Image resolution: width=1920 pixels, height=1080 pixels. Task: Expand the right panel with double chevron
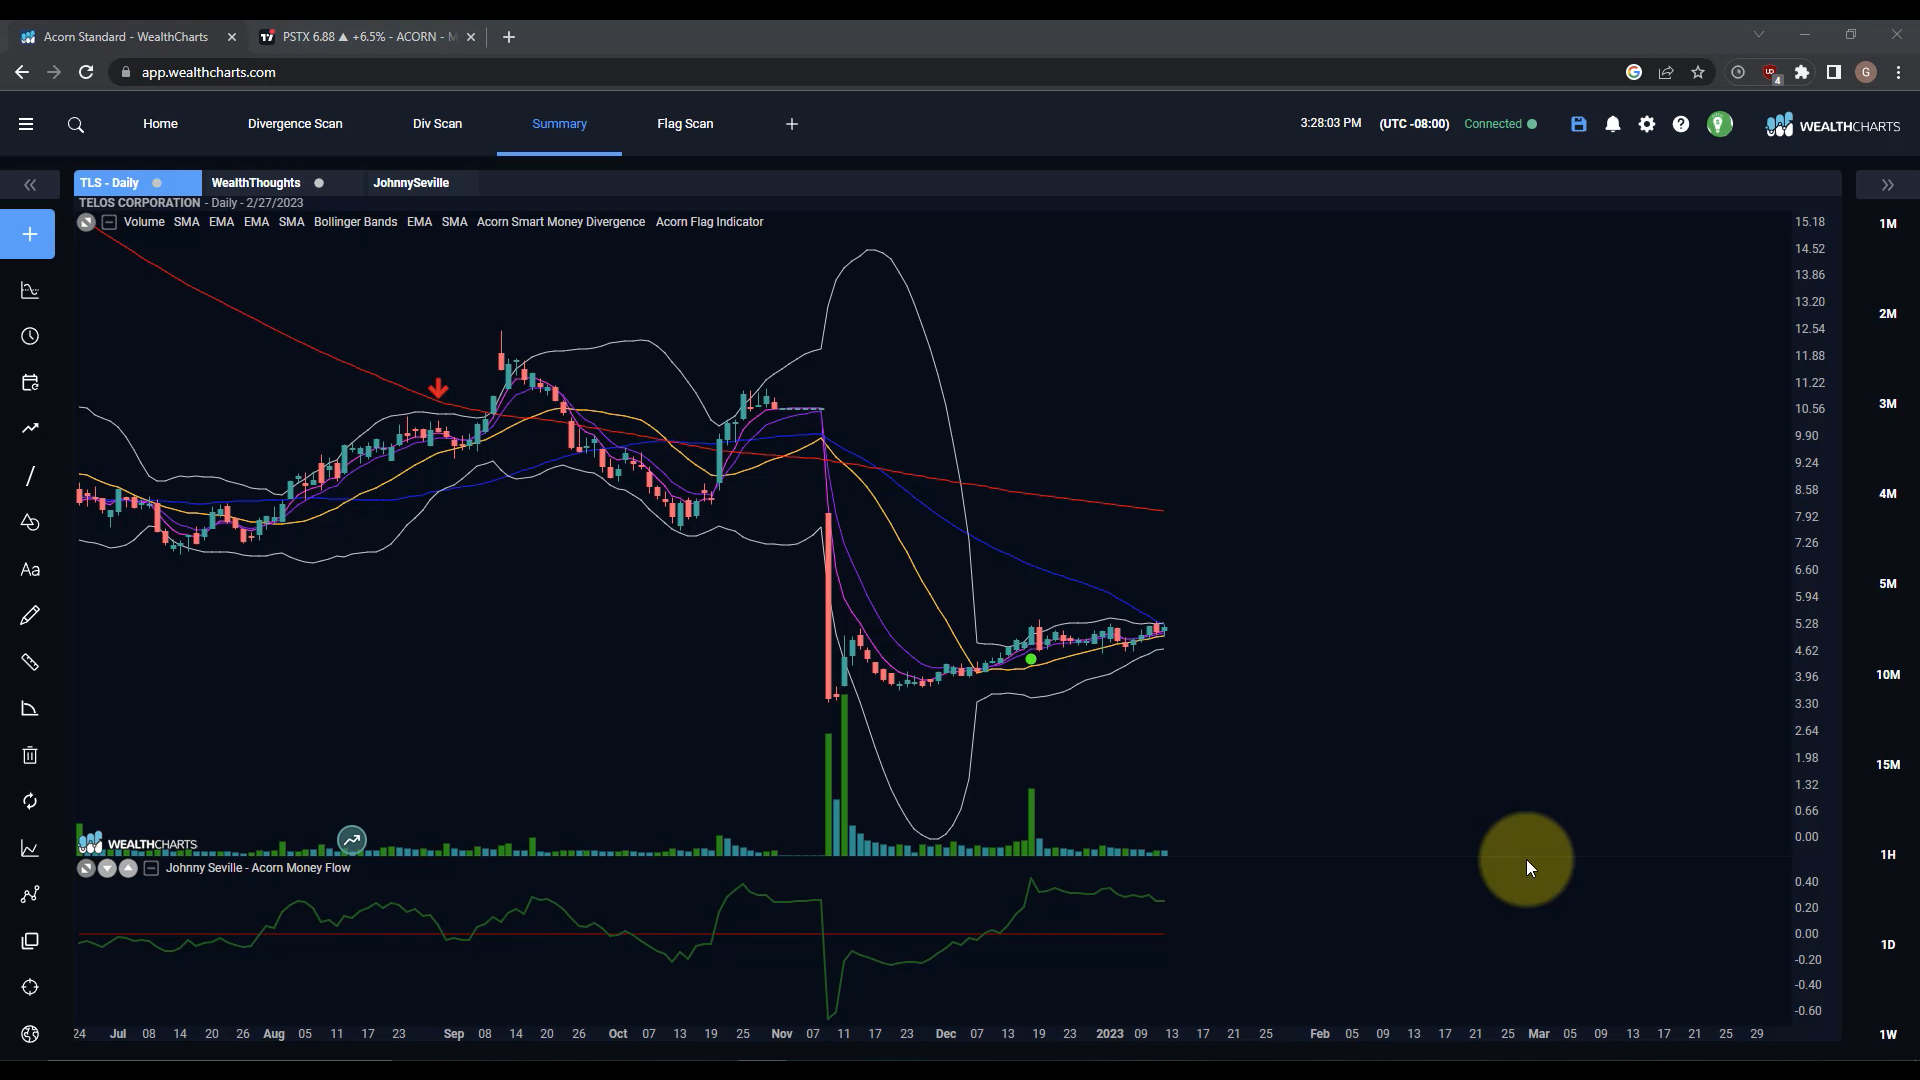1888,185
